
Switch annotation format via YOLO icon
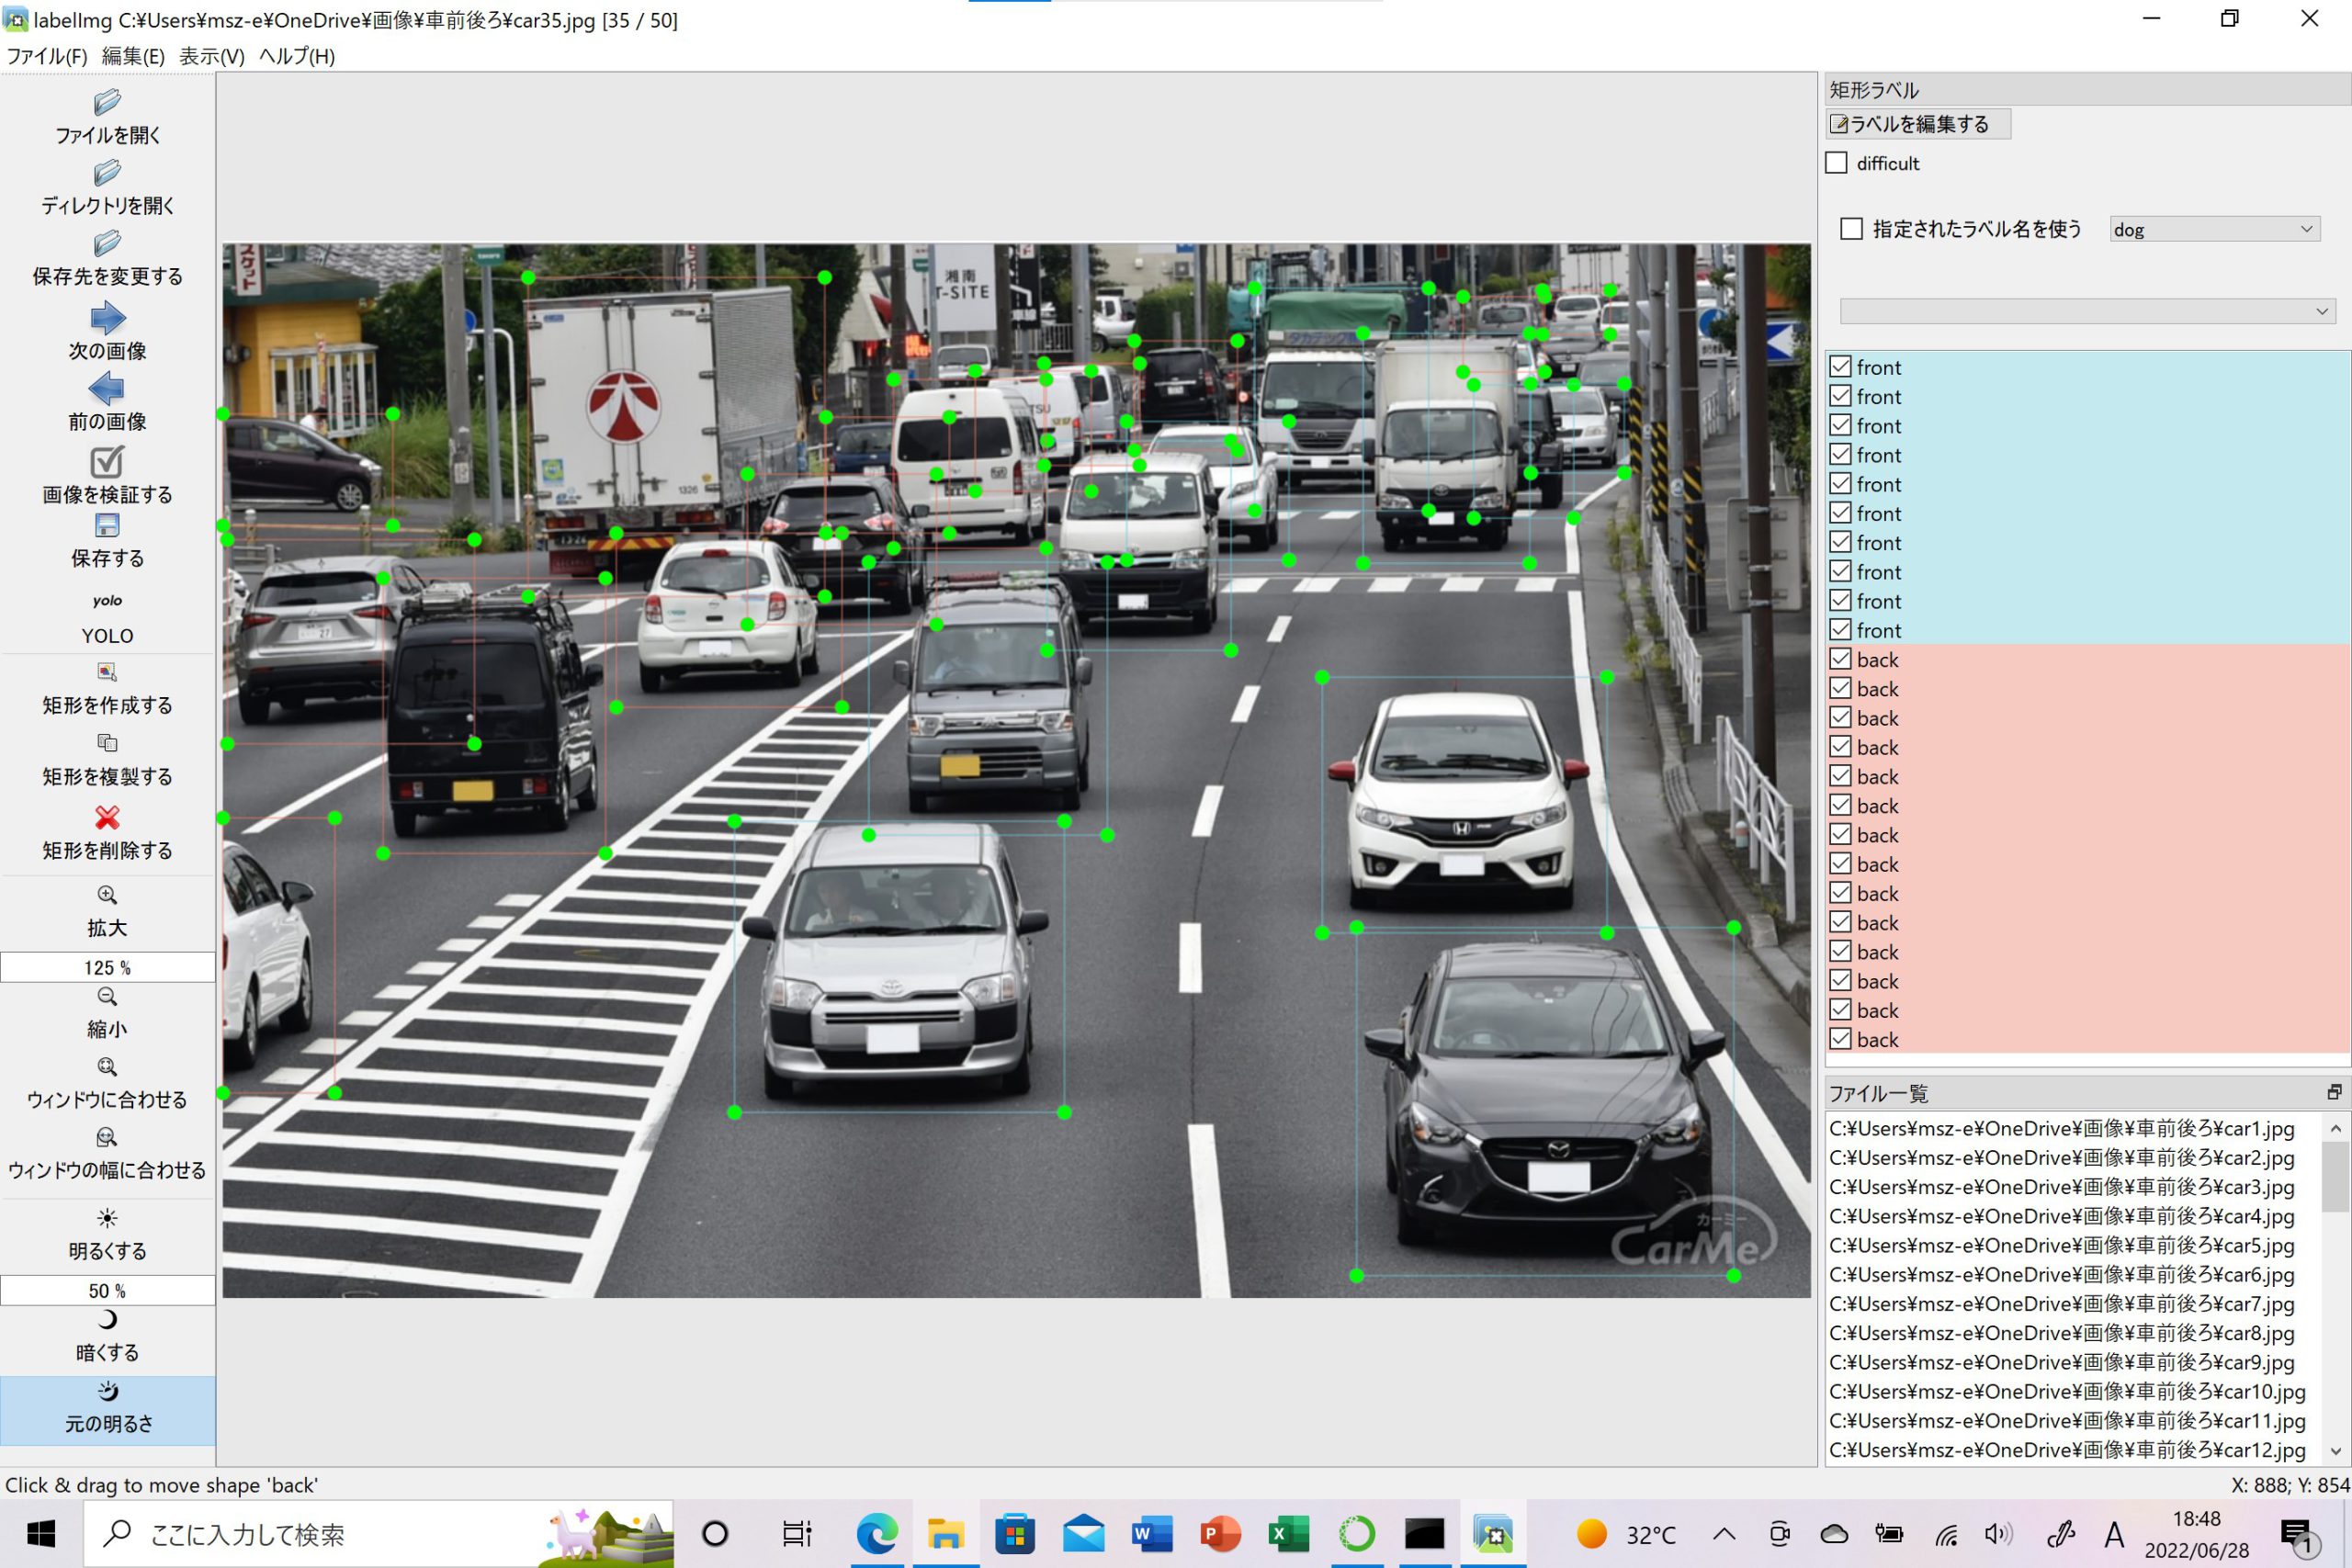[107, 601]
